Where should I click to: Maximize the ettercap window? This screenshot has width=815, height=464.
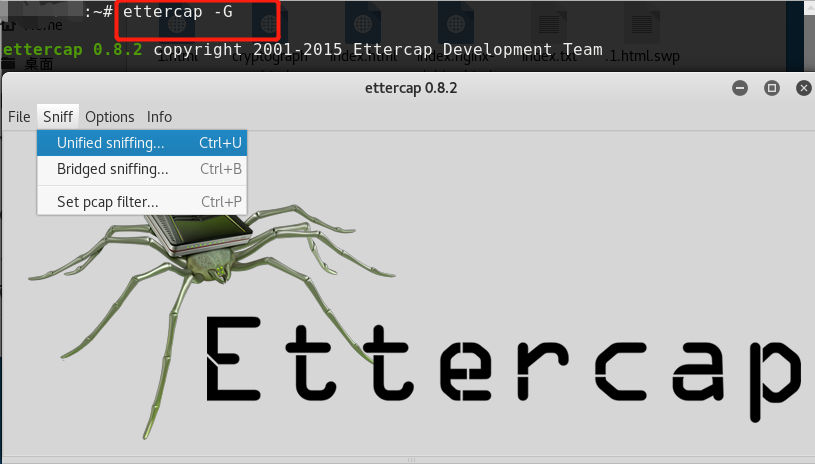(x=772, y=88)
